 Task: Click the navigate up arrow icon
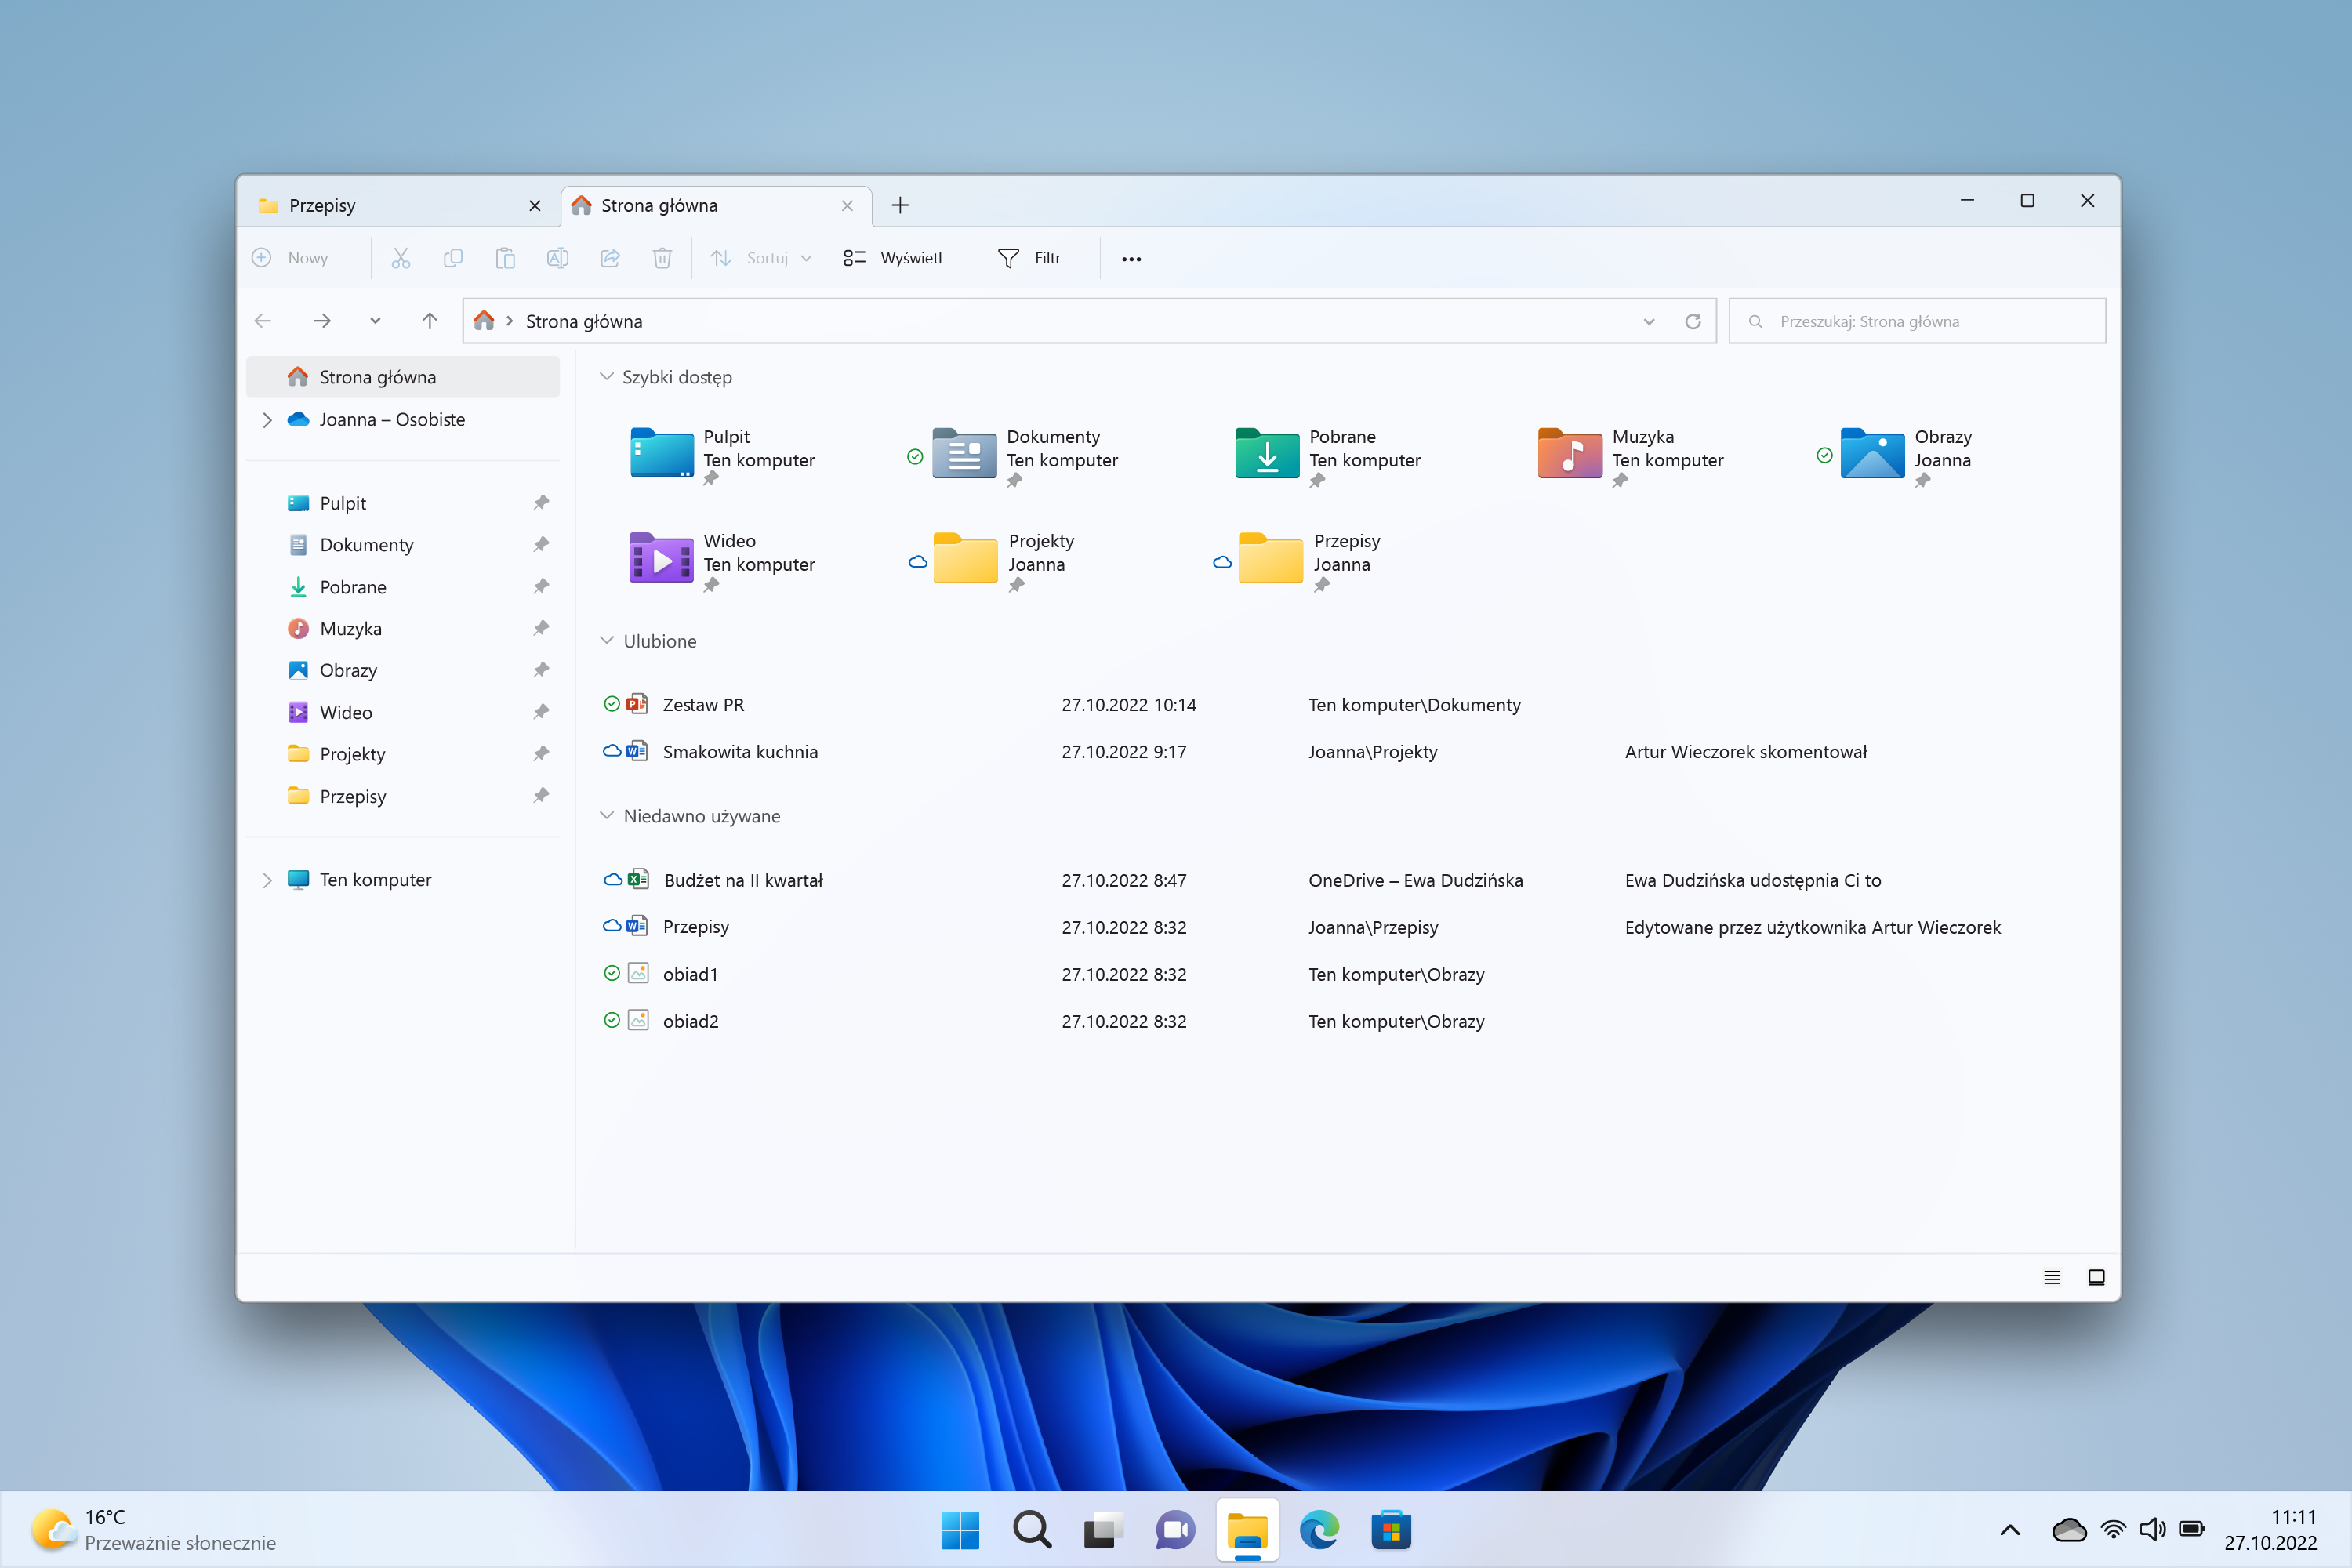pyautogui.click(x=429, y=321)
